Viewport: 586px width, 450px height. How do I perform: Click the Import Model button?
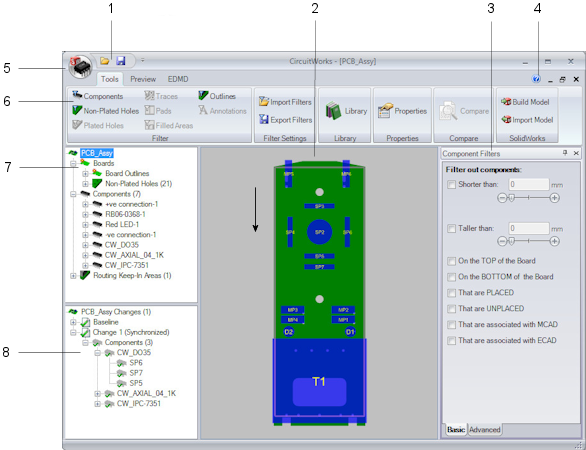(x=527, y=120)
